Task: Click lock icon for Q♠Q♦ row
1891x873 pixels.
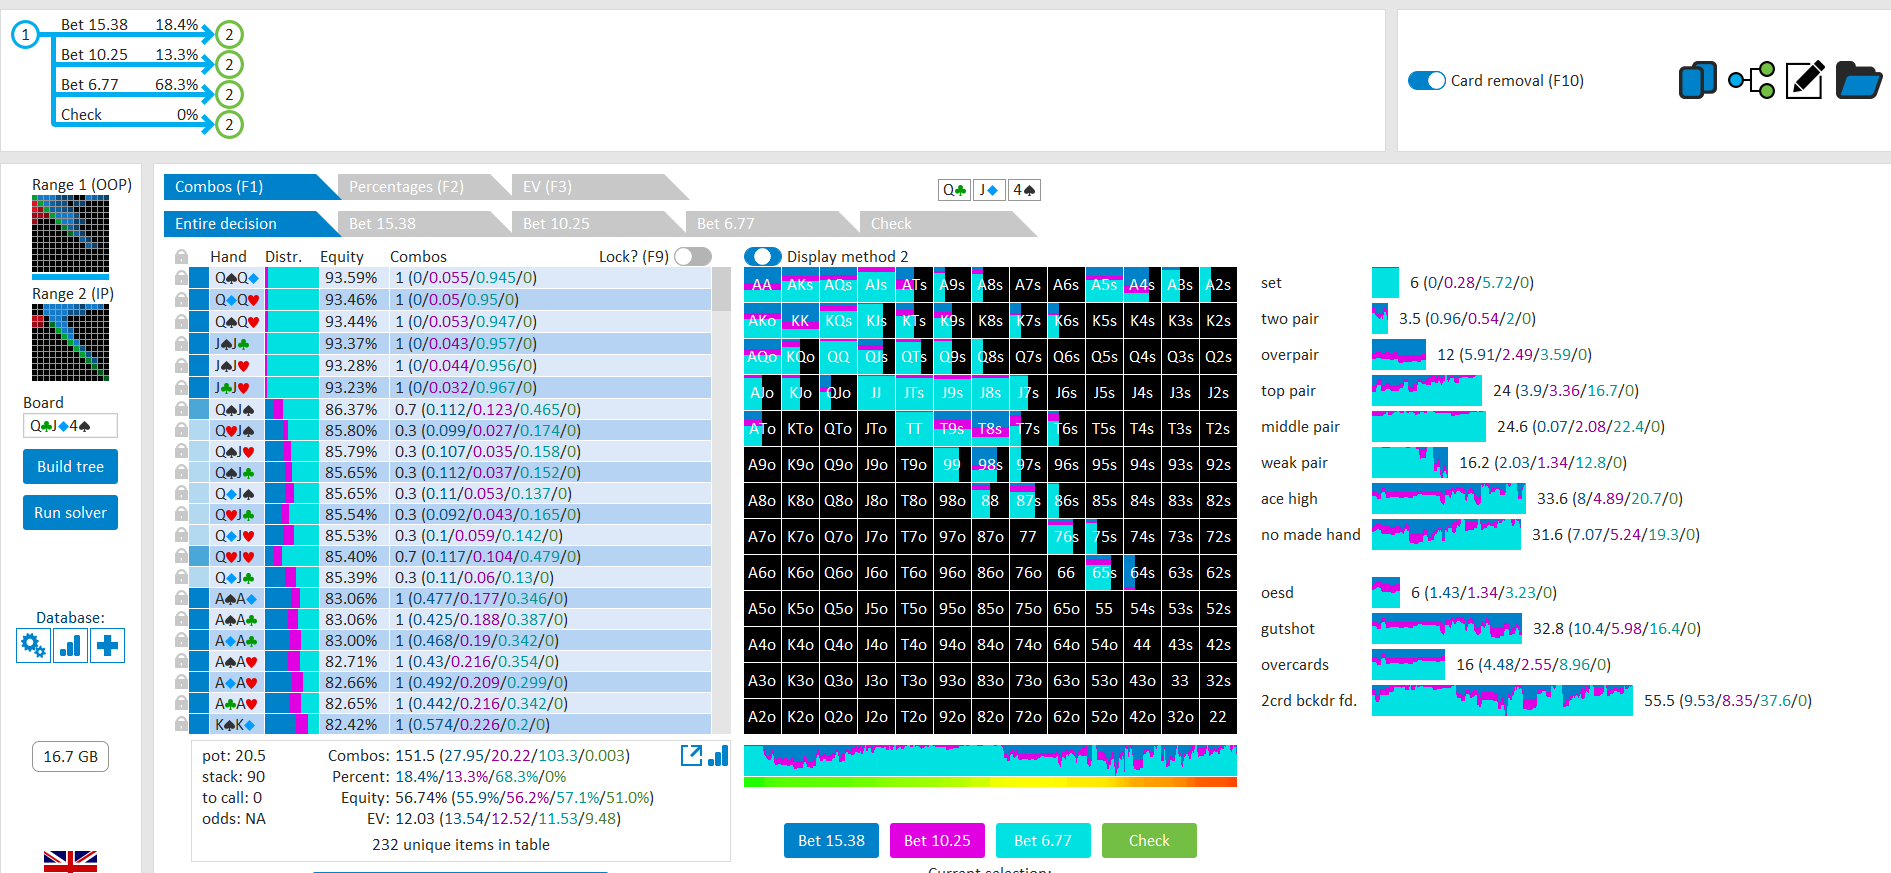Action: pos(181,278)
